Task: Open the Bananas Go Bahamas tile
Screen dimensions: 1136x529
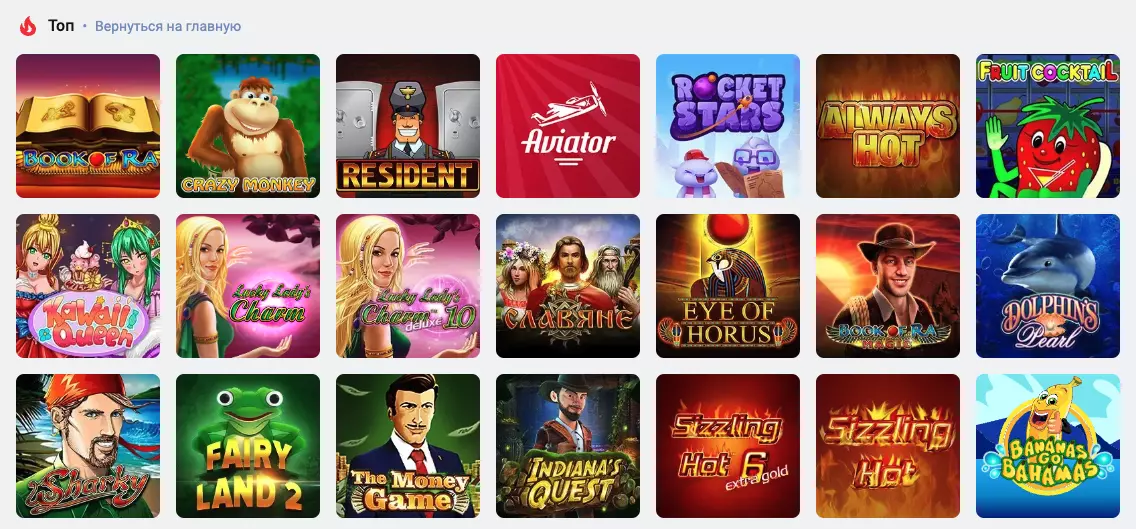Action: (x=1048, y=446)
